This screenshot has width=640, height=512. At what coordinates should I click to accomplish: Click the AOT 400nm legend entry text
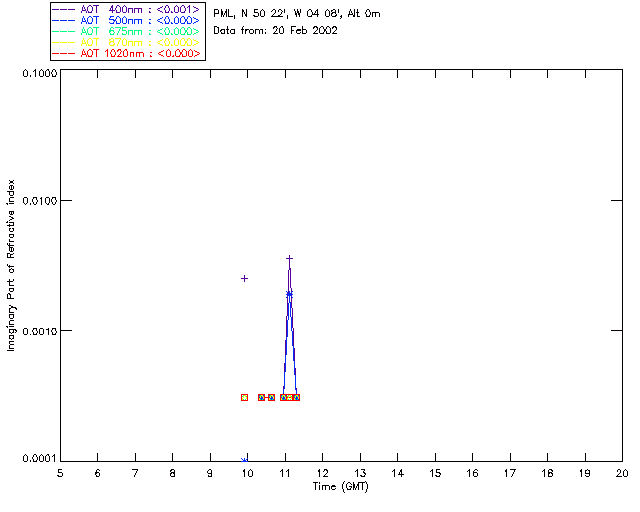pyautogui.click(x=140, y=9)
